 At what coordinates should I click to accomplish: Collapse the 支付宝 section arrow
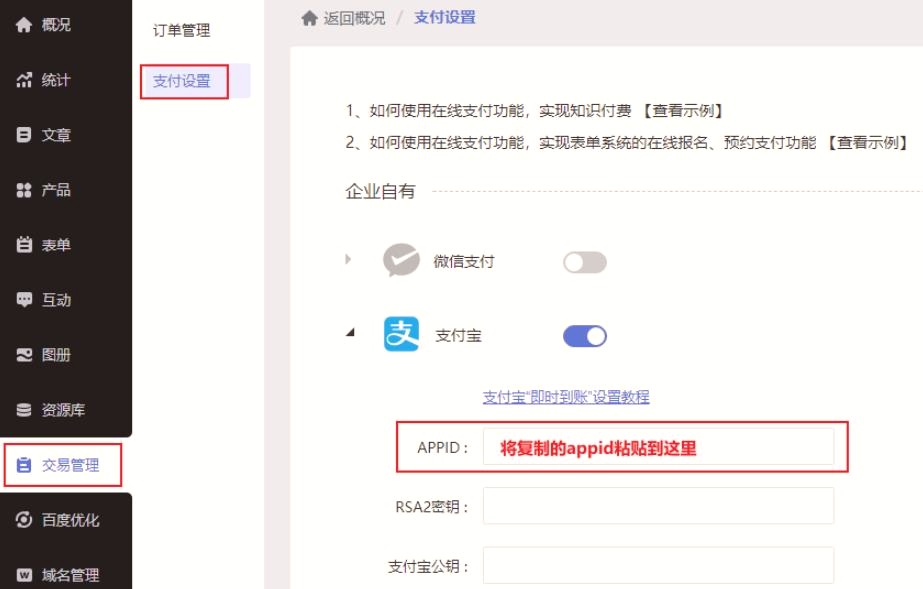349,334
